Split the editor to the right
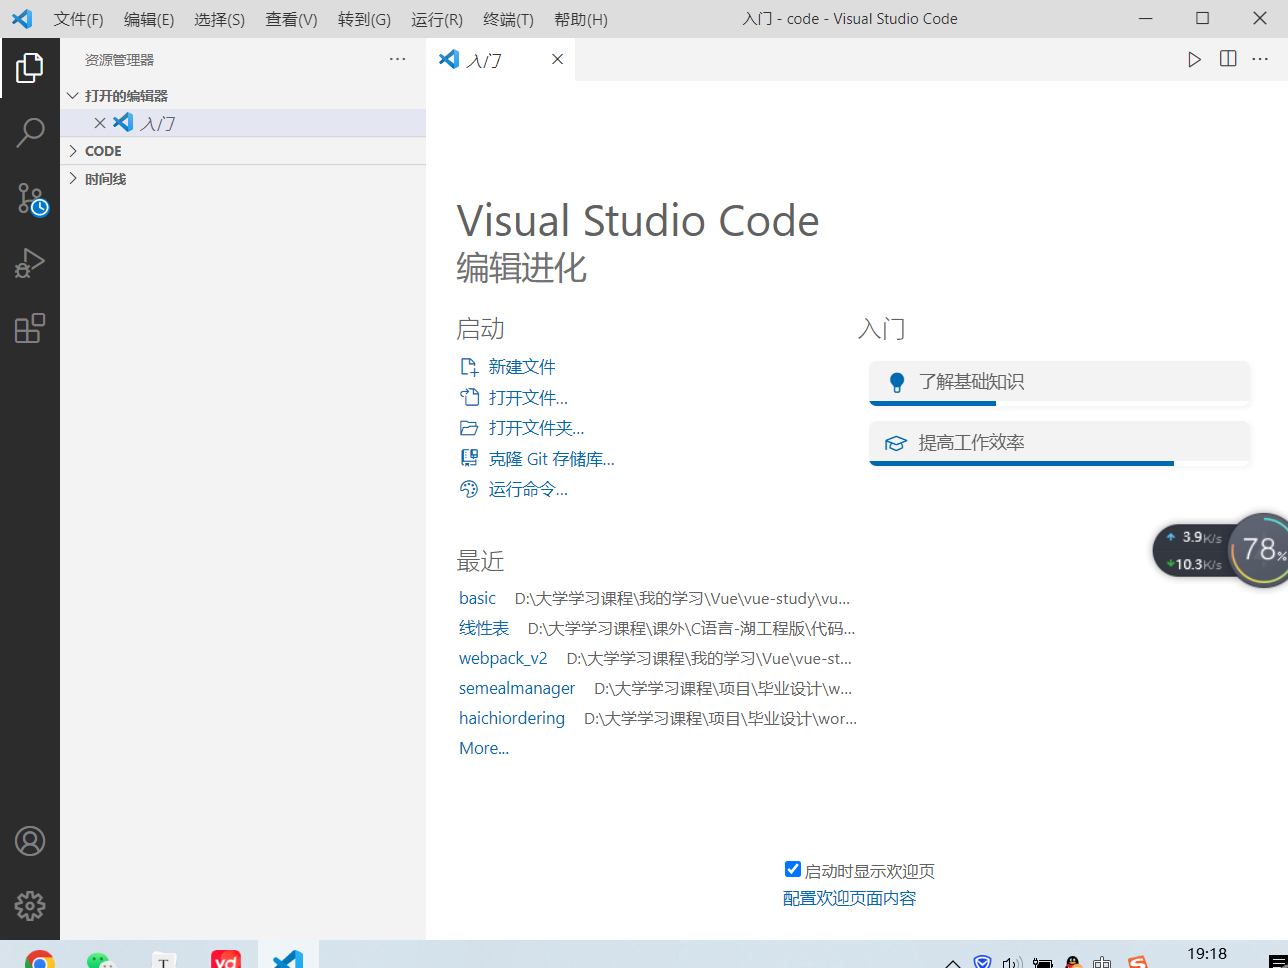Screen dimensions: 1288x968 coord(1228,59)
